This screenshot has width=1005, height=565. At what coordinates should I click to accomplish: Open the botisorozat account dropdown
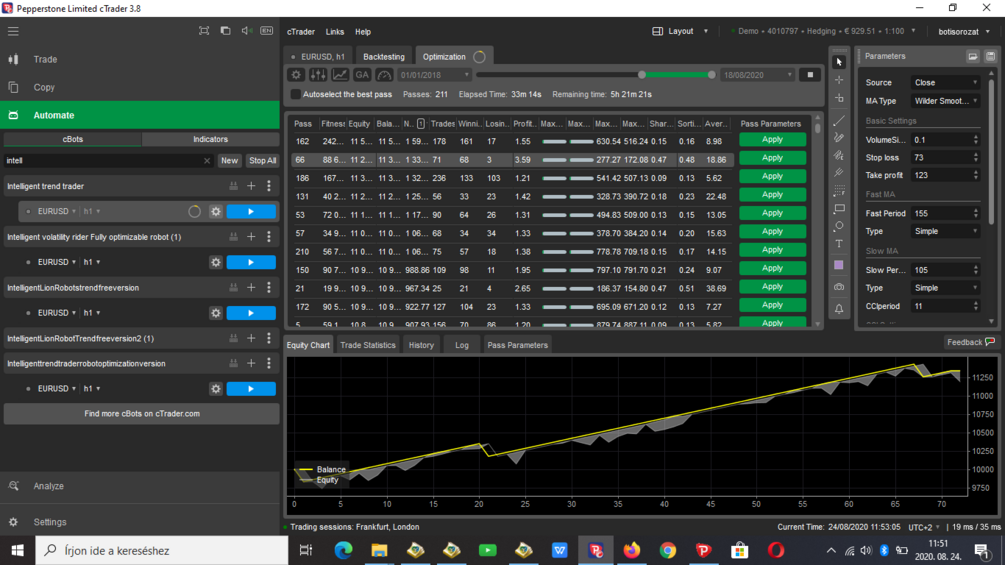pos(965,31)
